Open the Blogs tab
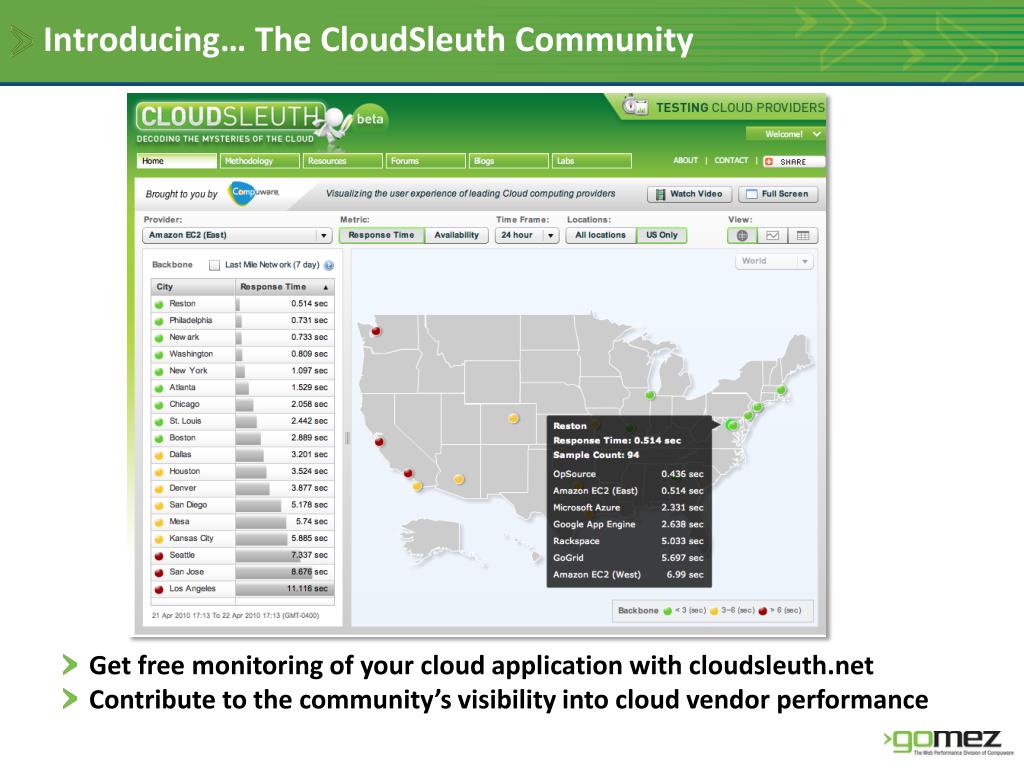1024x768 pixels. [x=509, y=161]
